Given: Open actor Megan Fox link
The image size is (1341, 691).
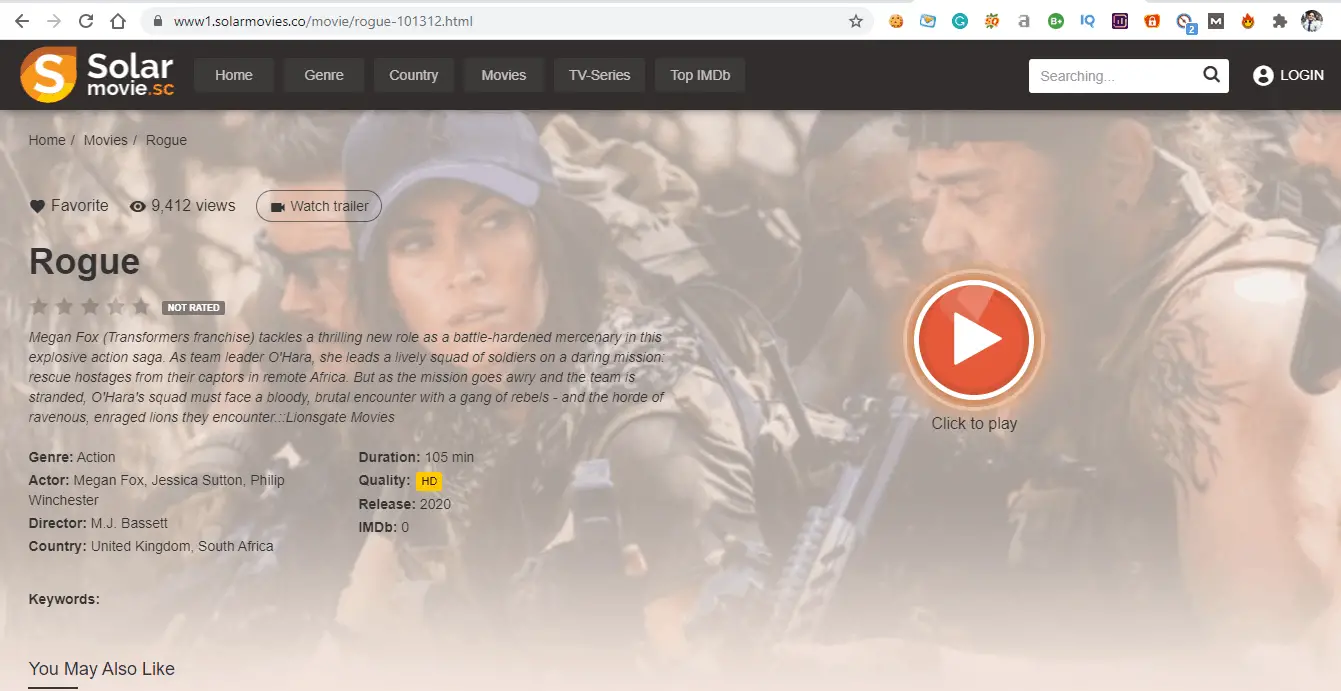Looking at the screenshot, I should point(110,480).
